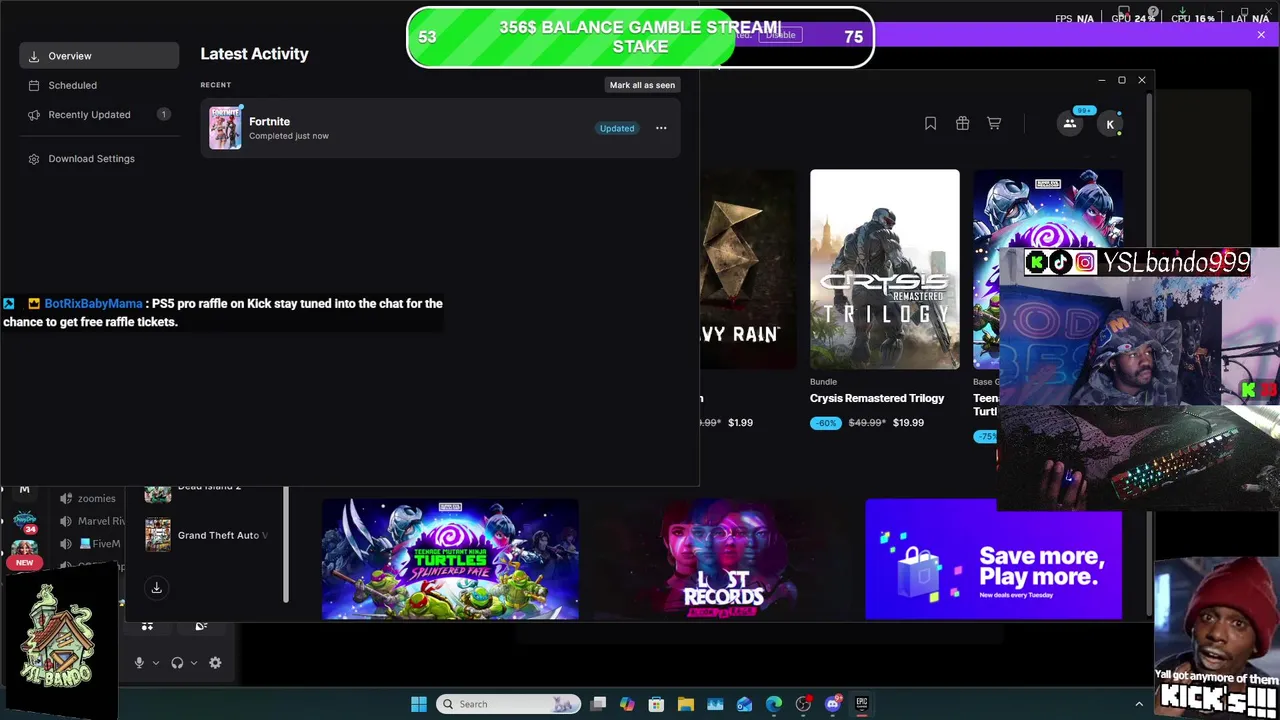Open the Save more, Play more banner

[x=993, y=559]
